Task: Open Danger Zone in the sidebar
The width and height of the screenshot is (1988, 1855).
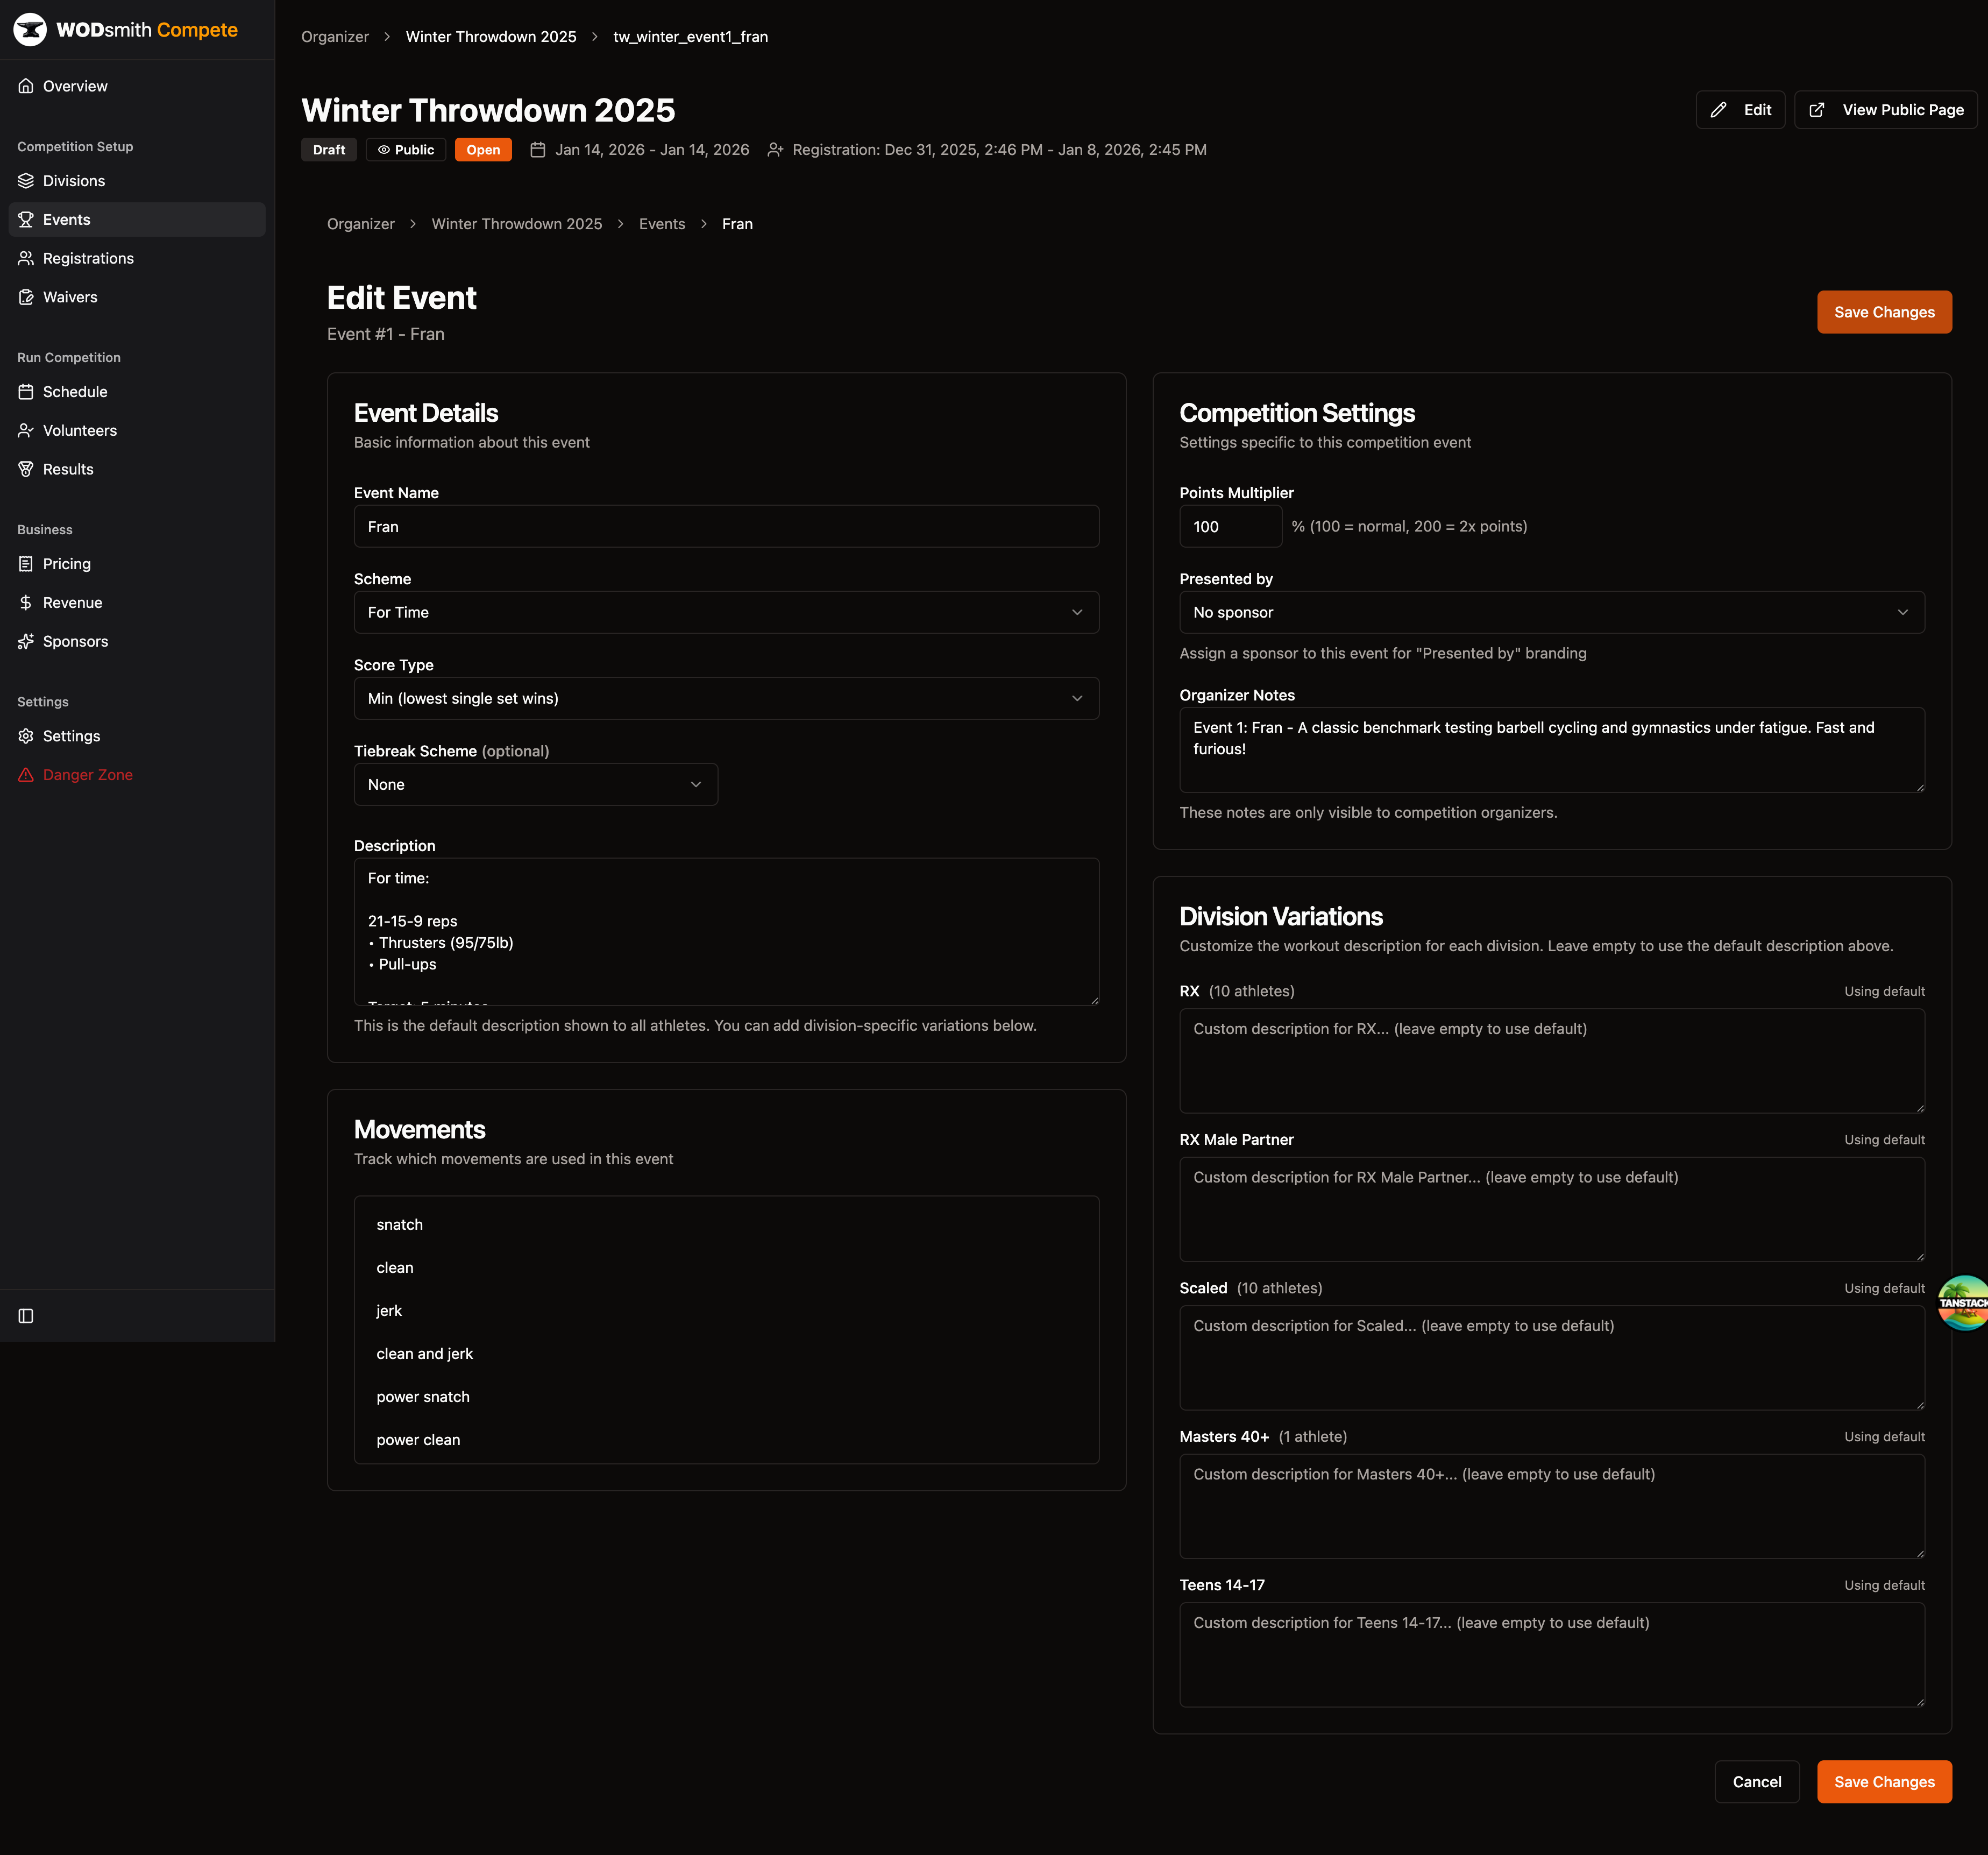Action: [137, 775]
